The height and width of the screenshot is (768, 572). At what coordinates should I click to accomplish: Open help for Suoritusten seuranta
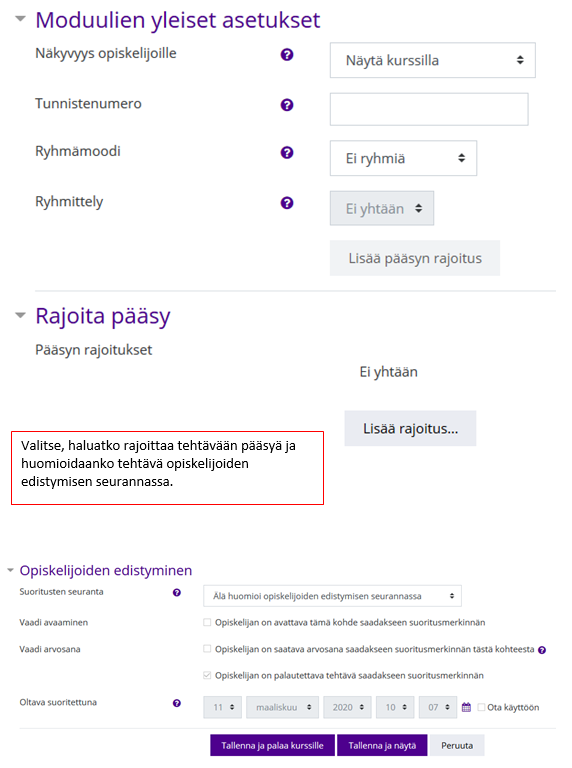177,593
